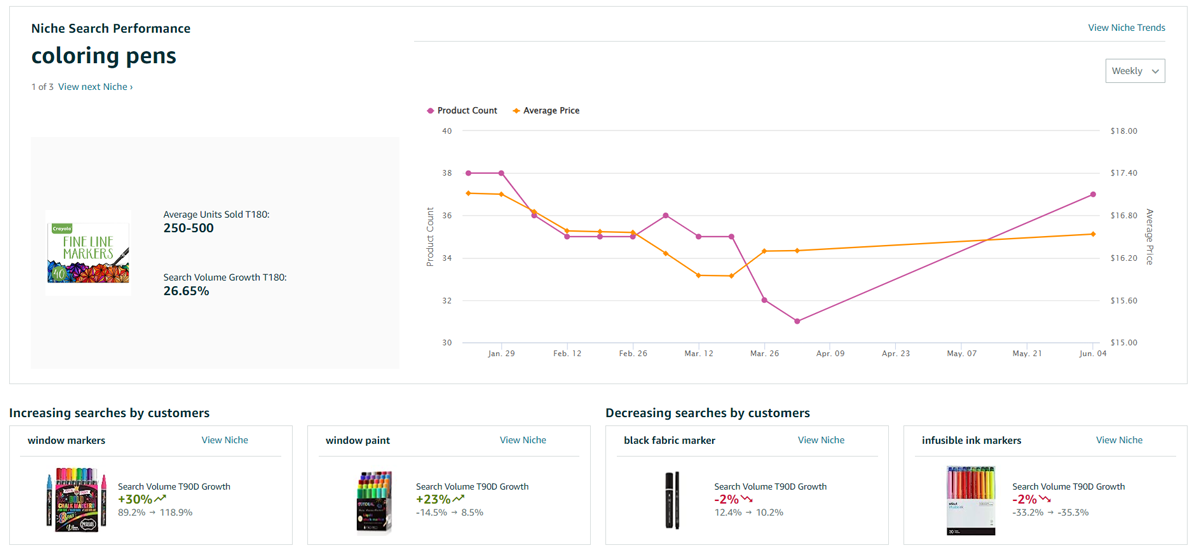
Task: Click the window markers product thumbnail
Action: 75,499
